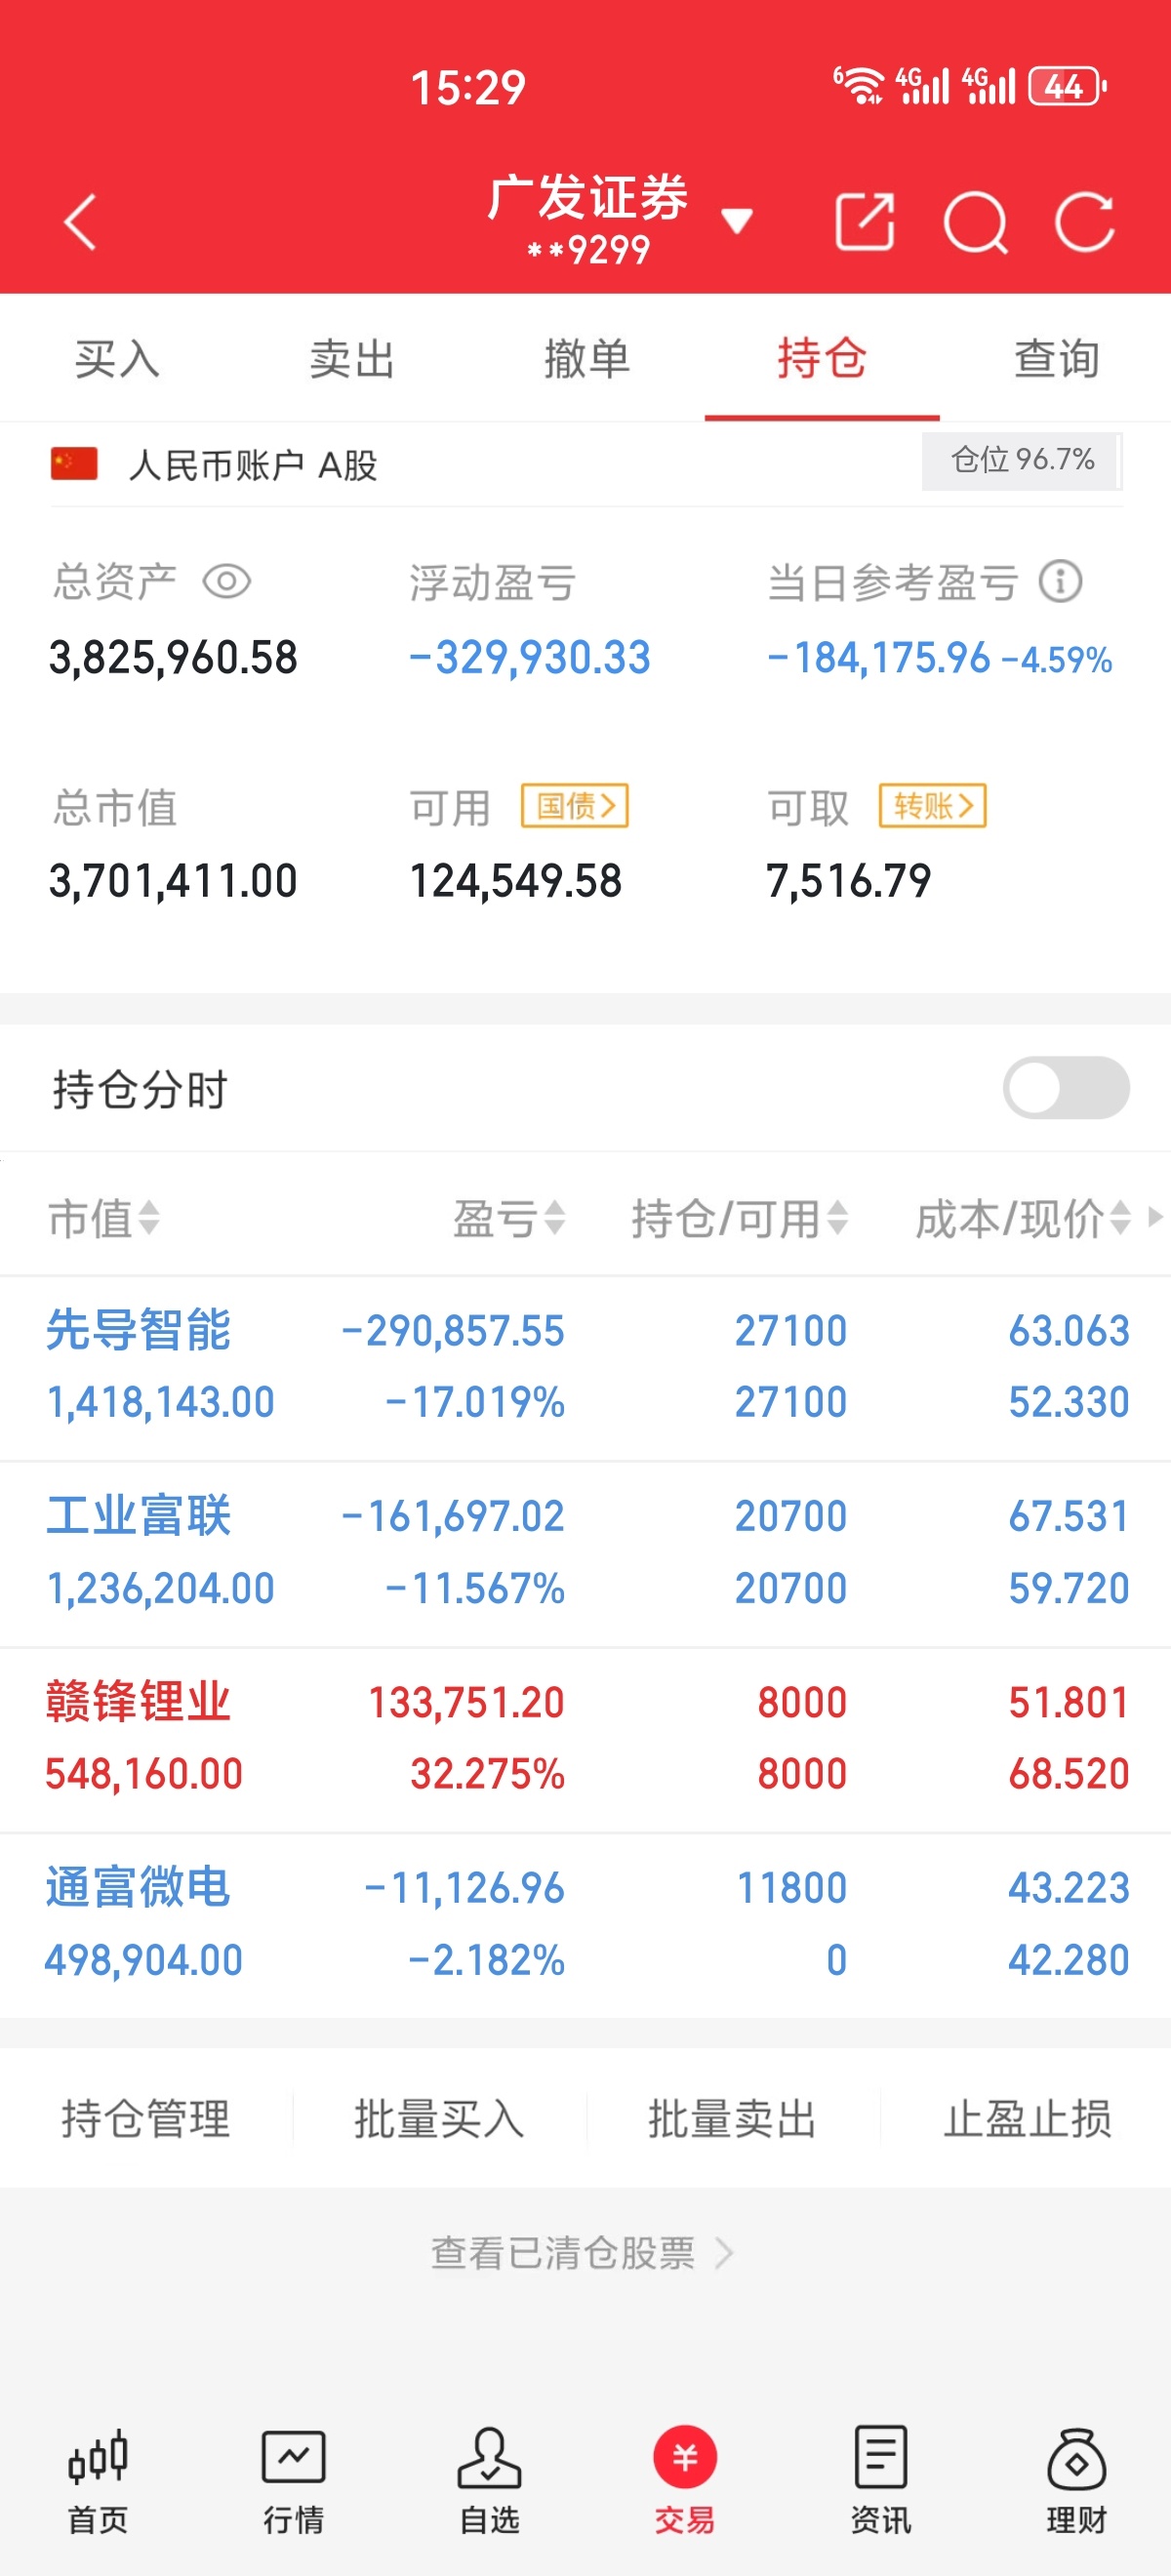Tap the 转账 tag button
The height and width of the screenshot is (2576, 1171).
[933, 805]
